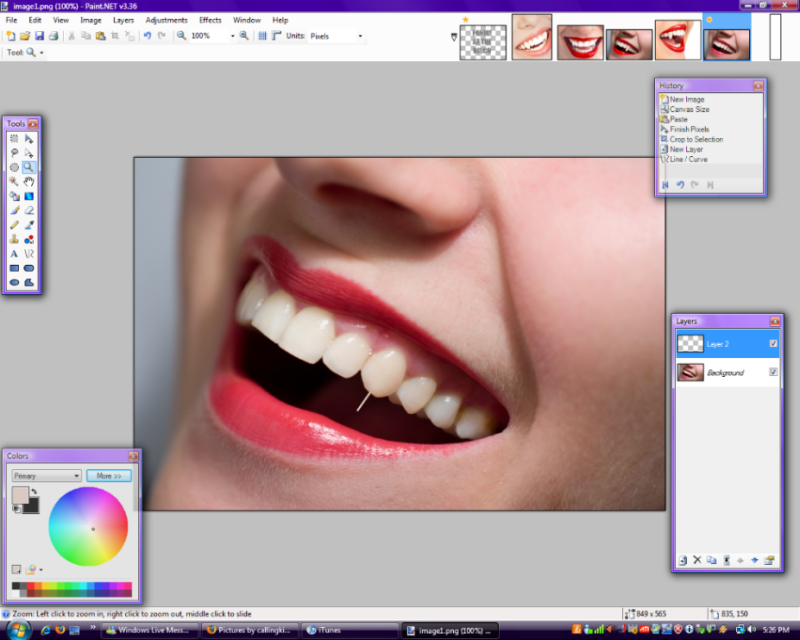Toggle Layer 2 visibility checkbox
The width and height of the screenshot is (800, 640).
(773, 343)
